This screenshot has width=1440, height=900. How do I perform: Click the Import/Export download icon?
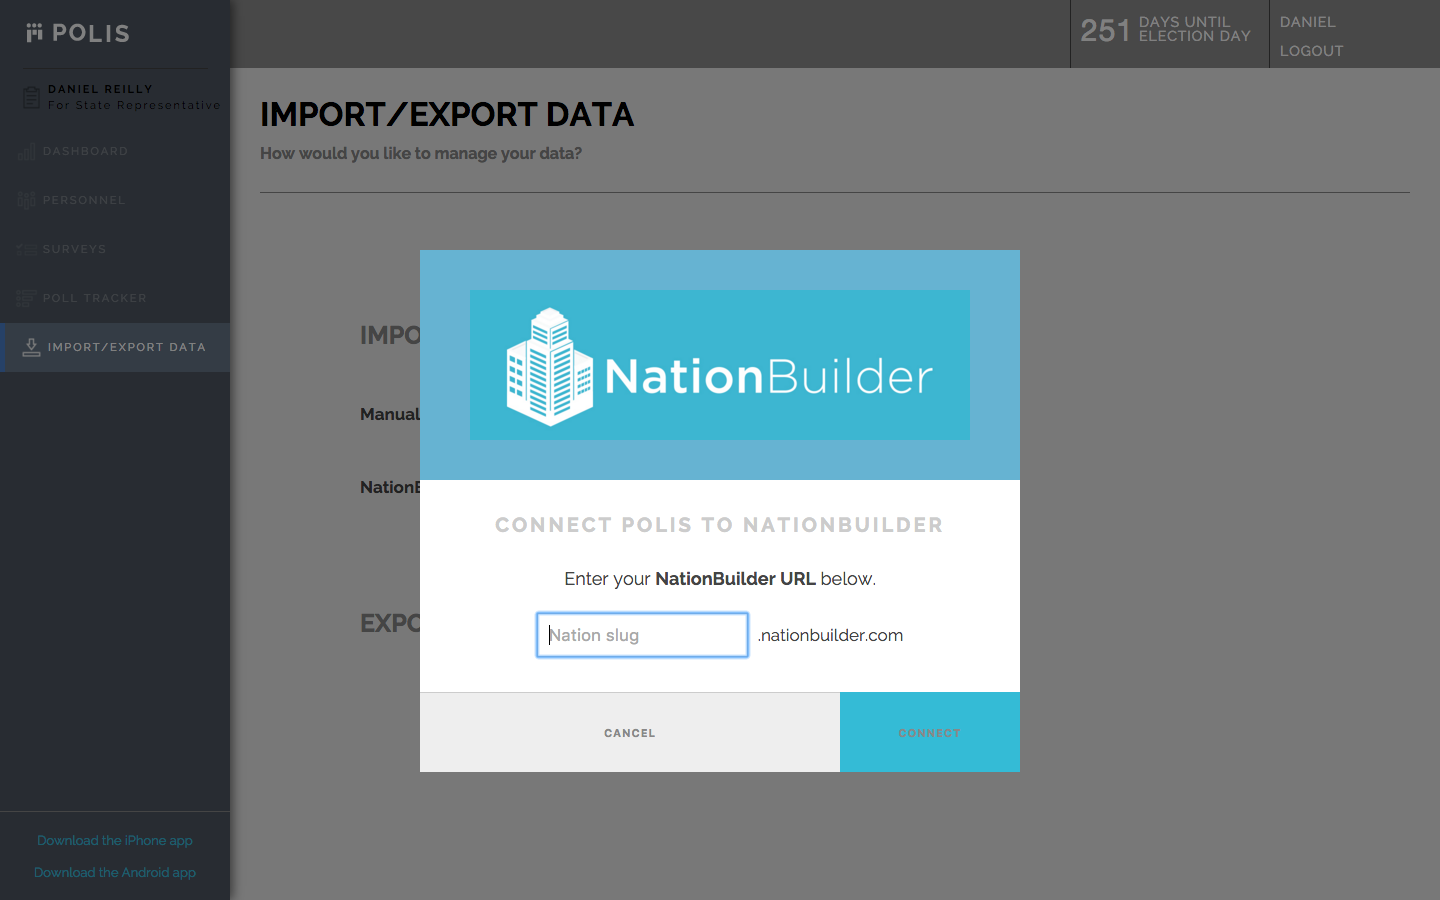click(32, 347)
